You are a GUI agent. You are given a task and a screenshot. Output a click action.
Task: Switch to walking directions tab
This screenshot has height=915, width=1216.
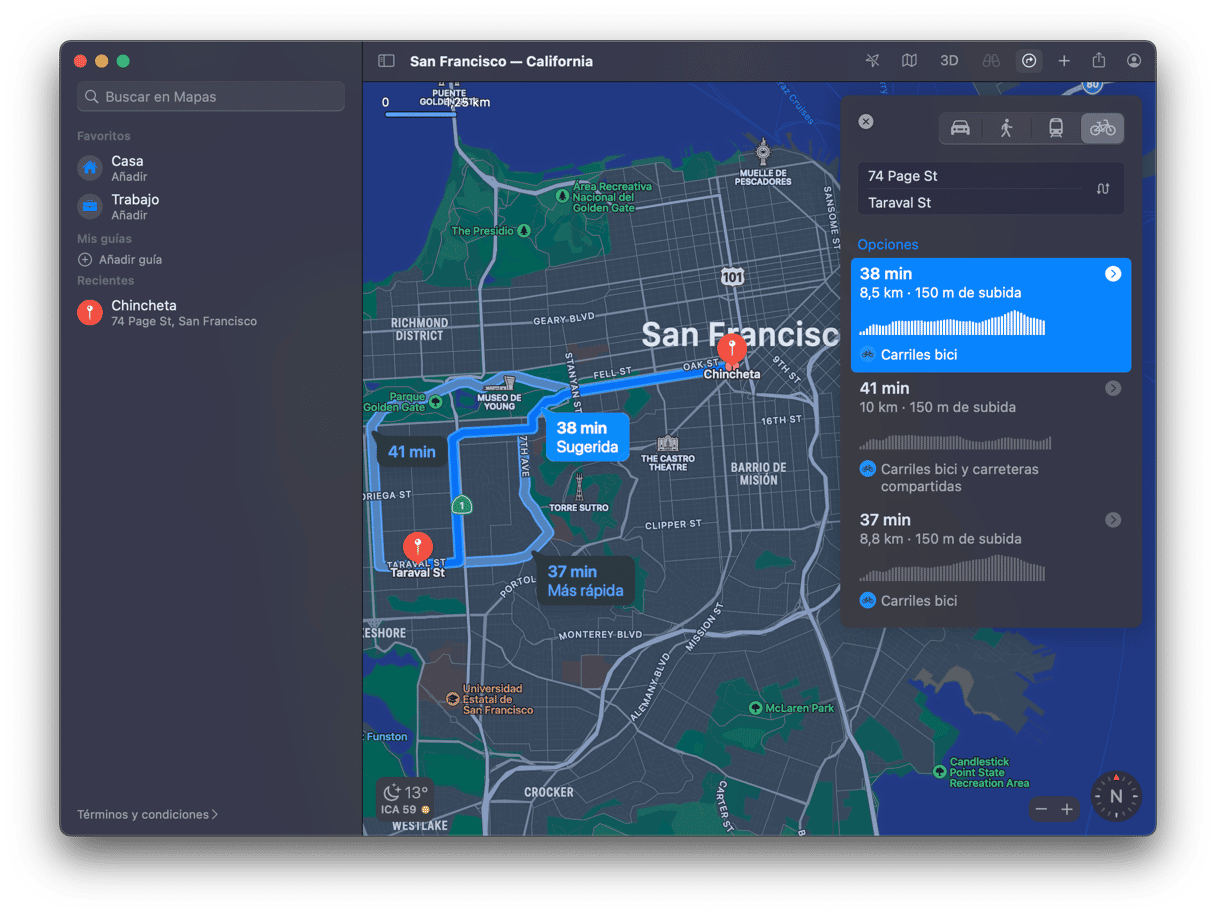(1007, 128)
